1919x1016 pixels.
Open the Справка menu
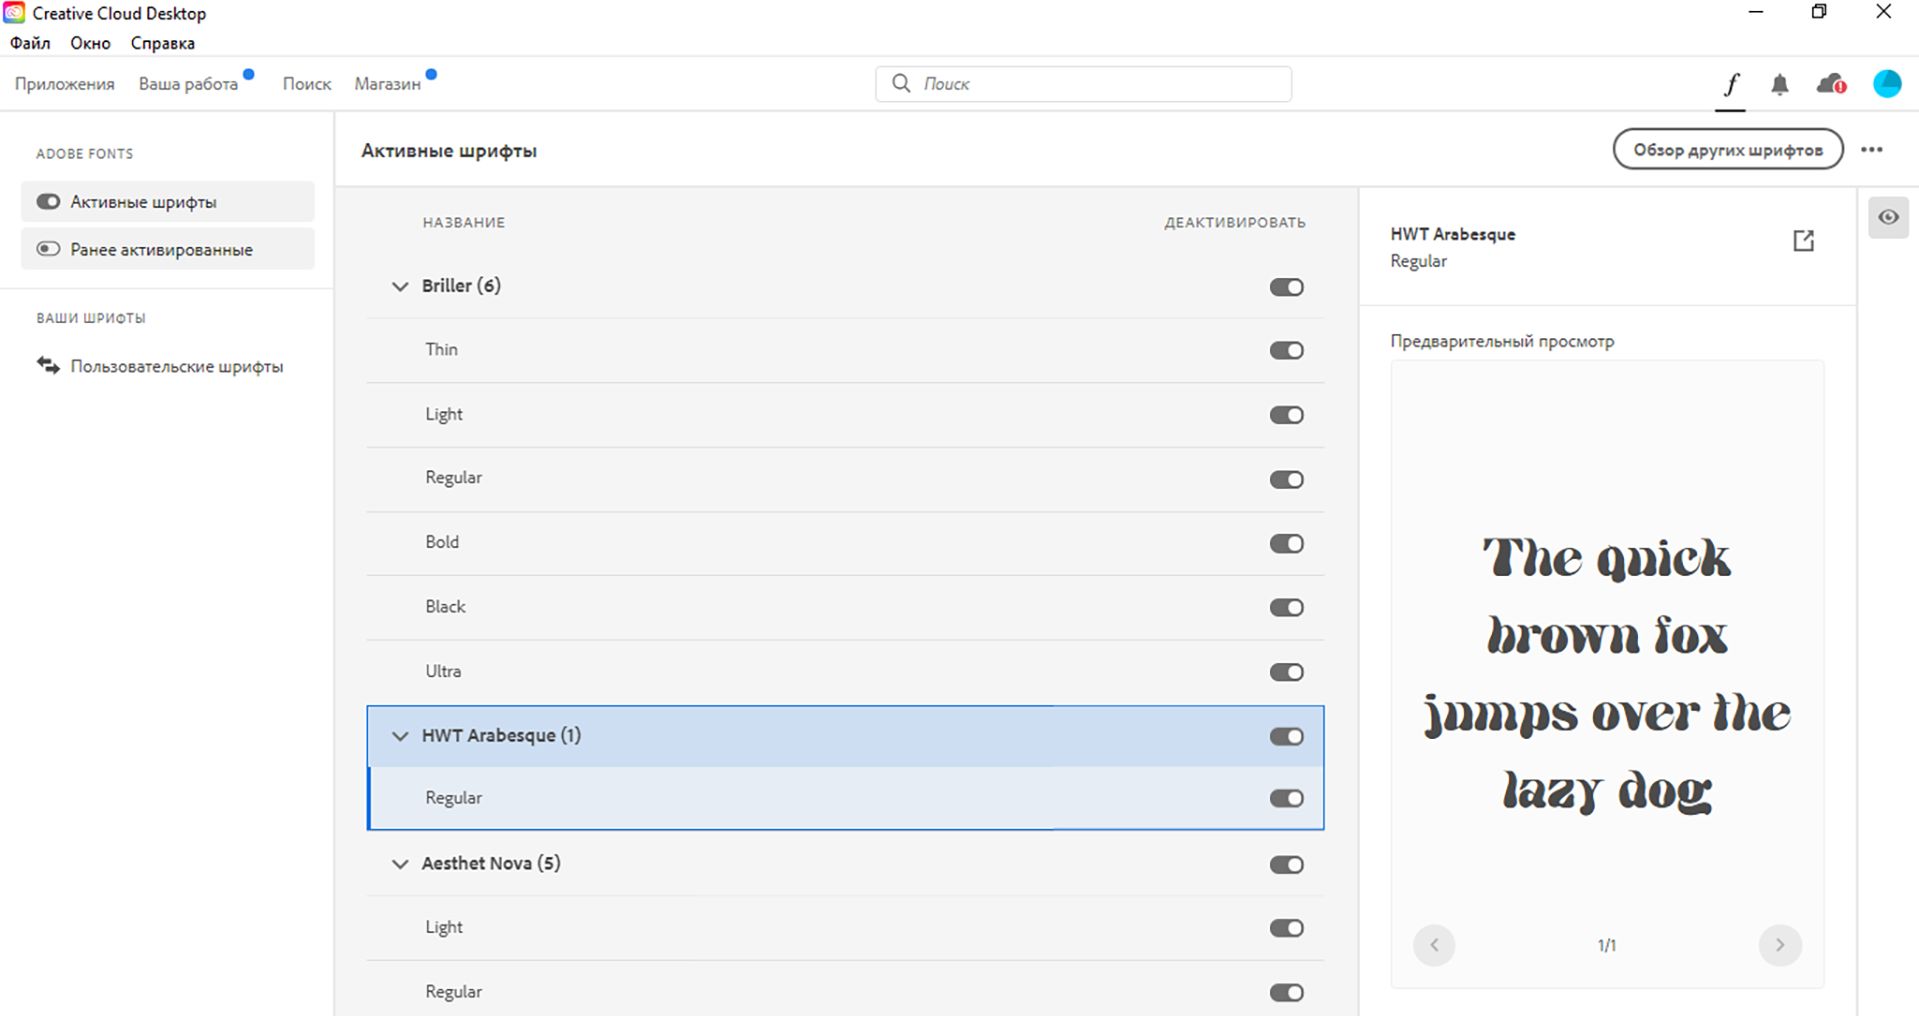point(163,43)
